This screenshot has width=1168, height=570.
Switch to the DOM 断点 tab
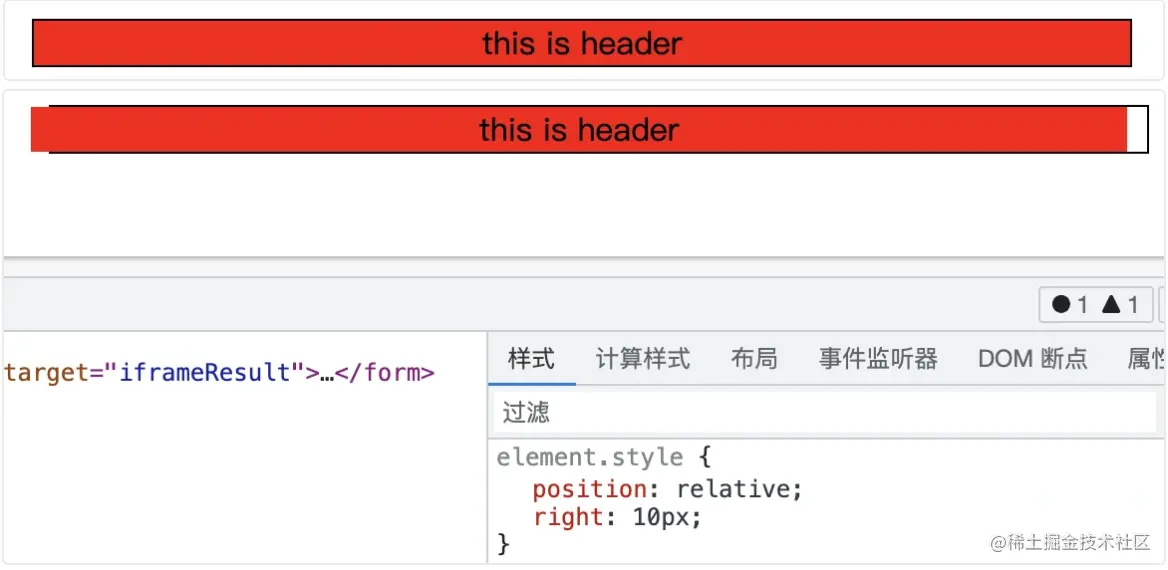pyautogui.click(x=1032, y=359)
